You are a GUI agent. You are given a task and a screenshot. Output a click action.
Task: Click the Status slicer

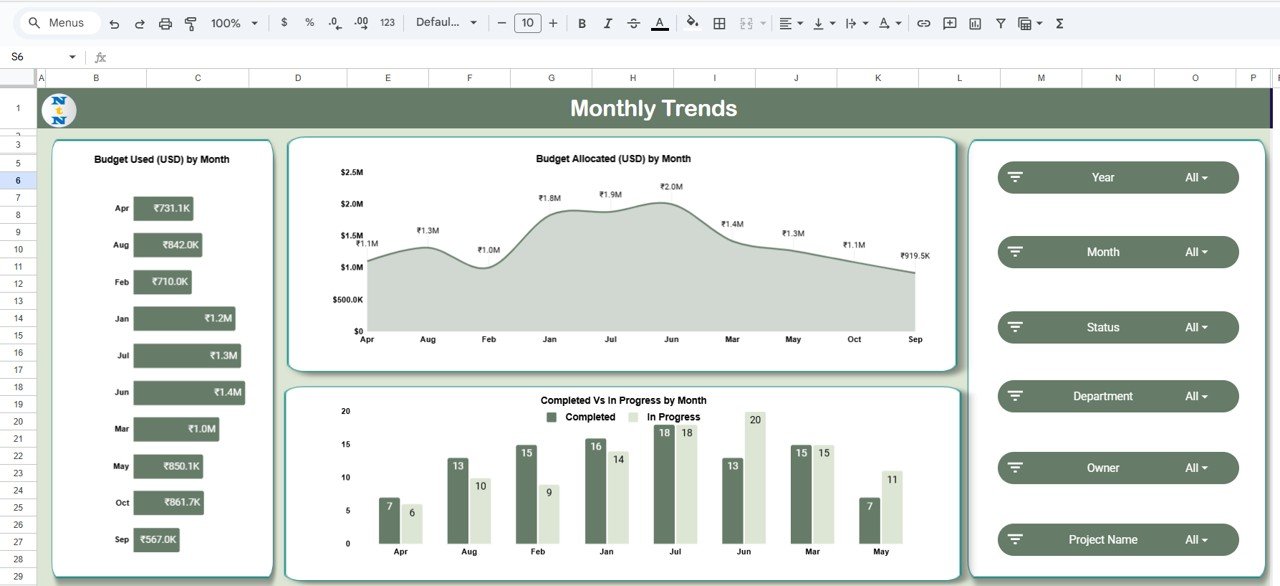[1117, 327]
